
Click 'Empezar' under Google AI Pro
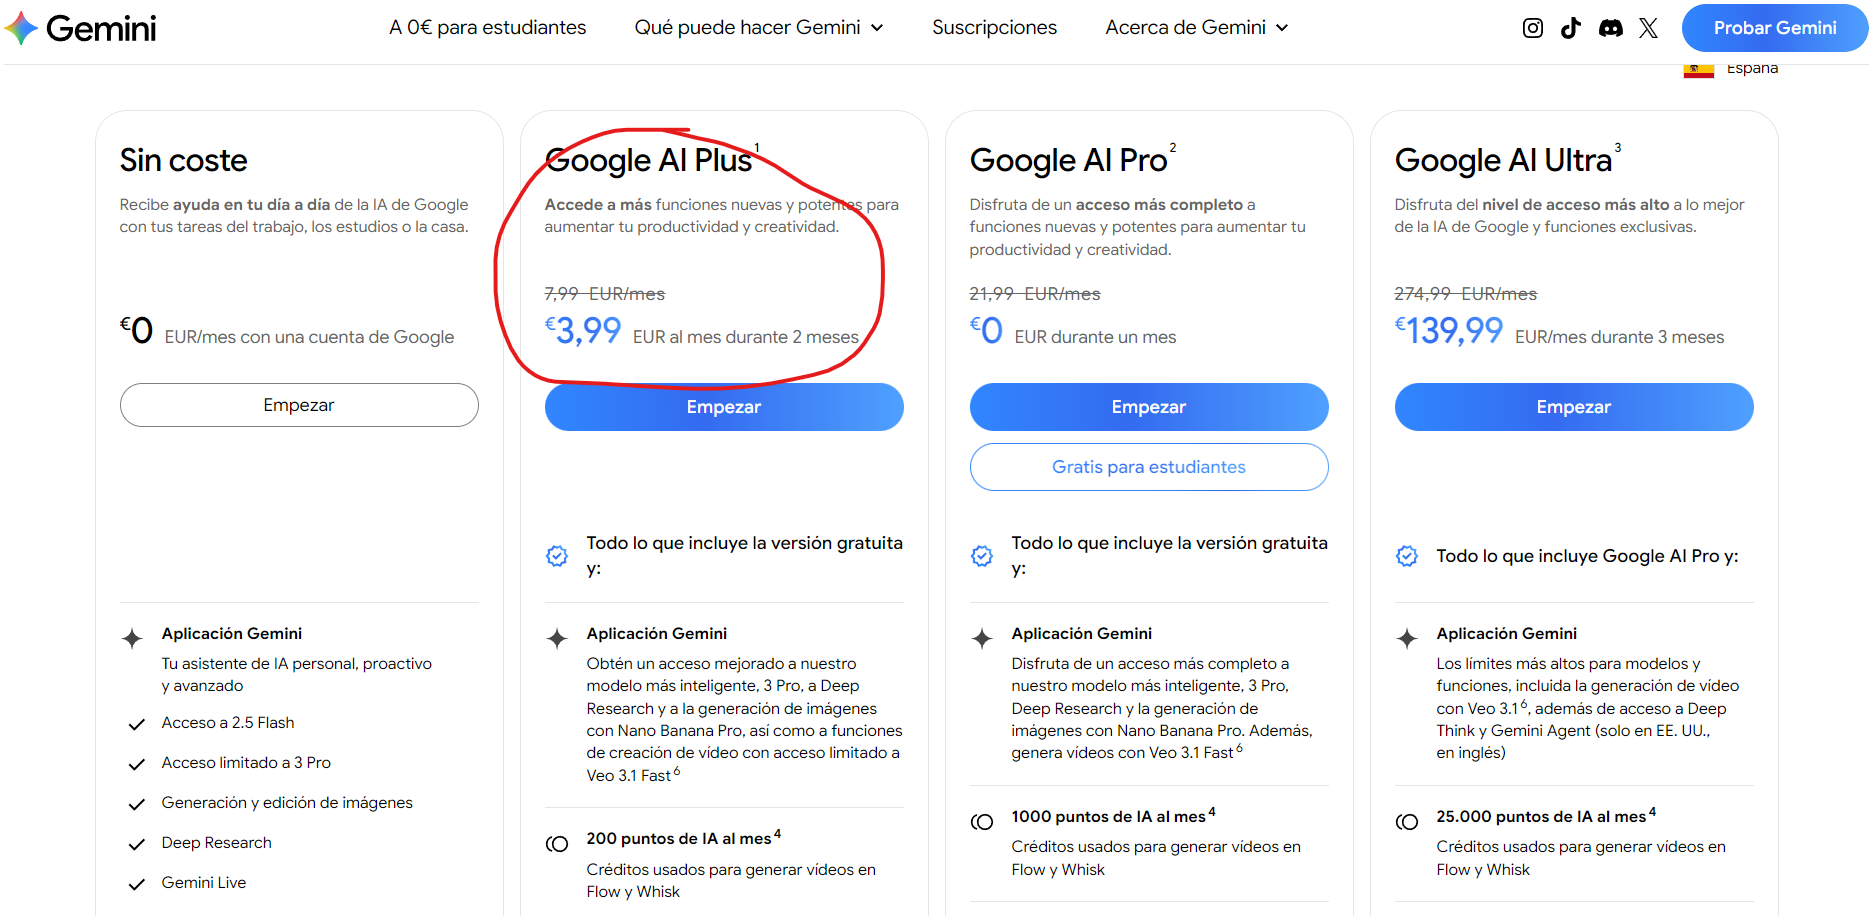coord(1149,407)
